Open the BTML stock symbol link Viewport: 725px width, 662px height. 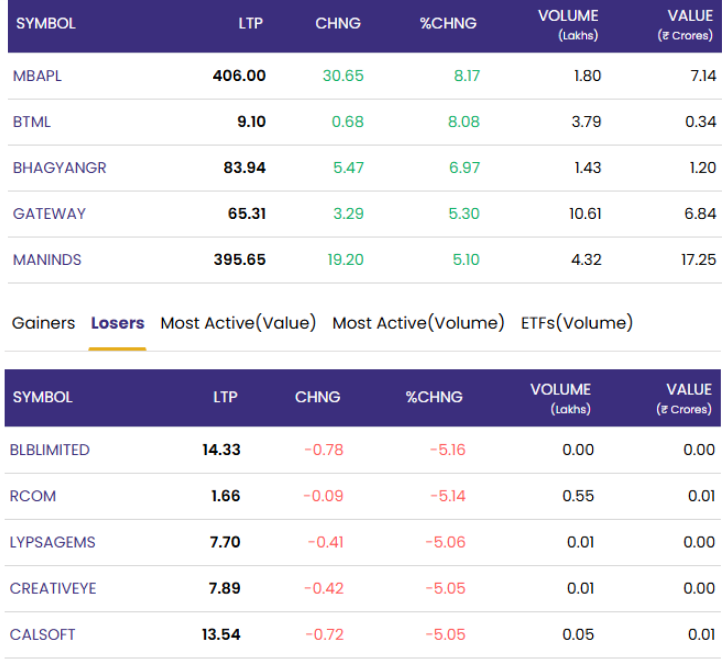point(31,122)
